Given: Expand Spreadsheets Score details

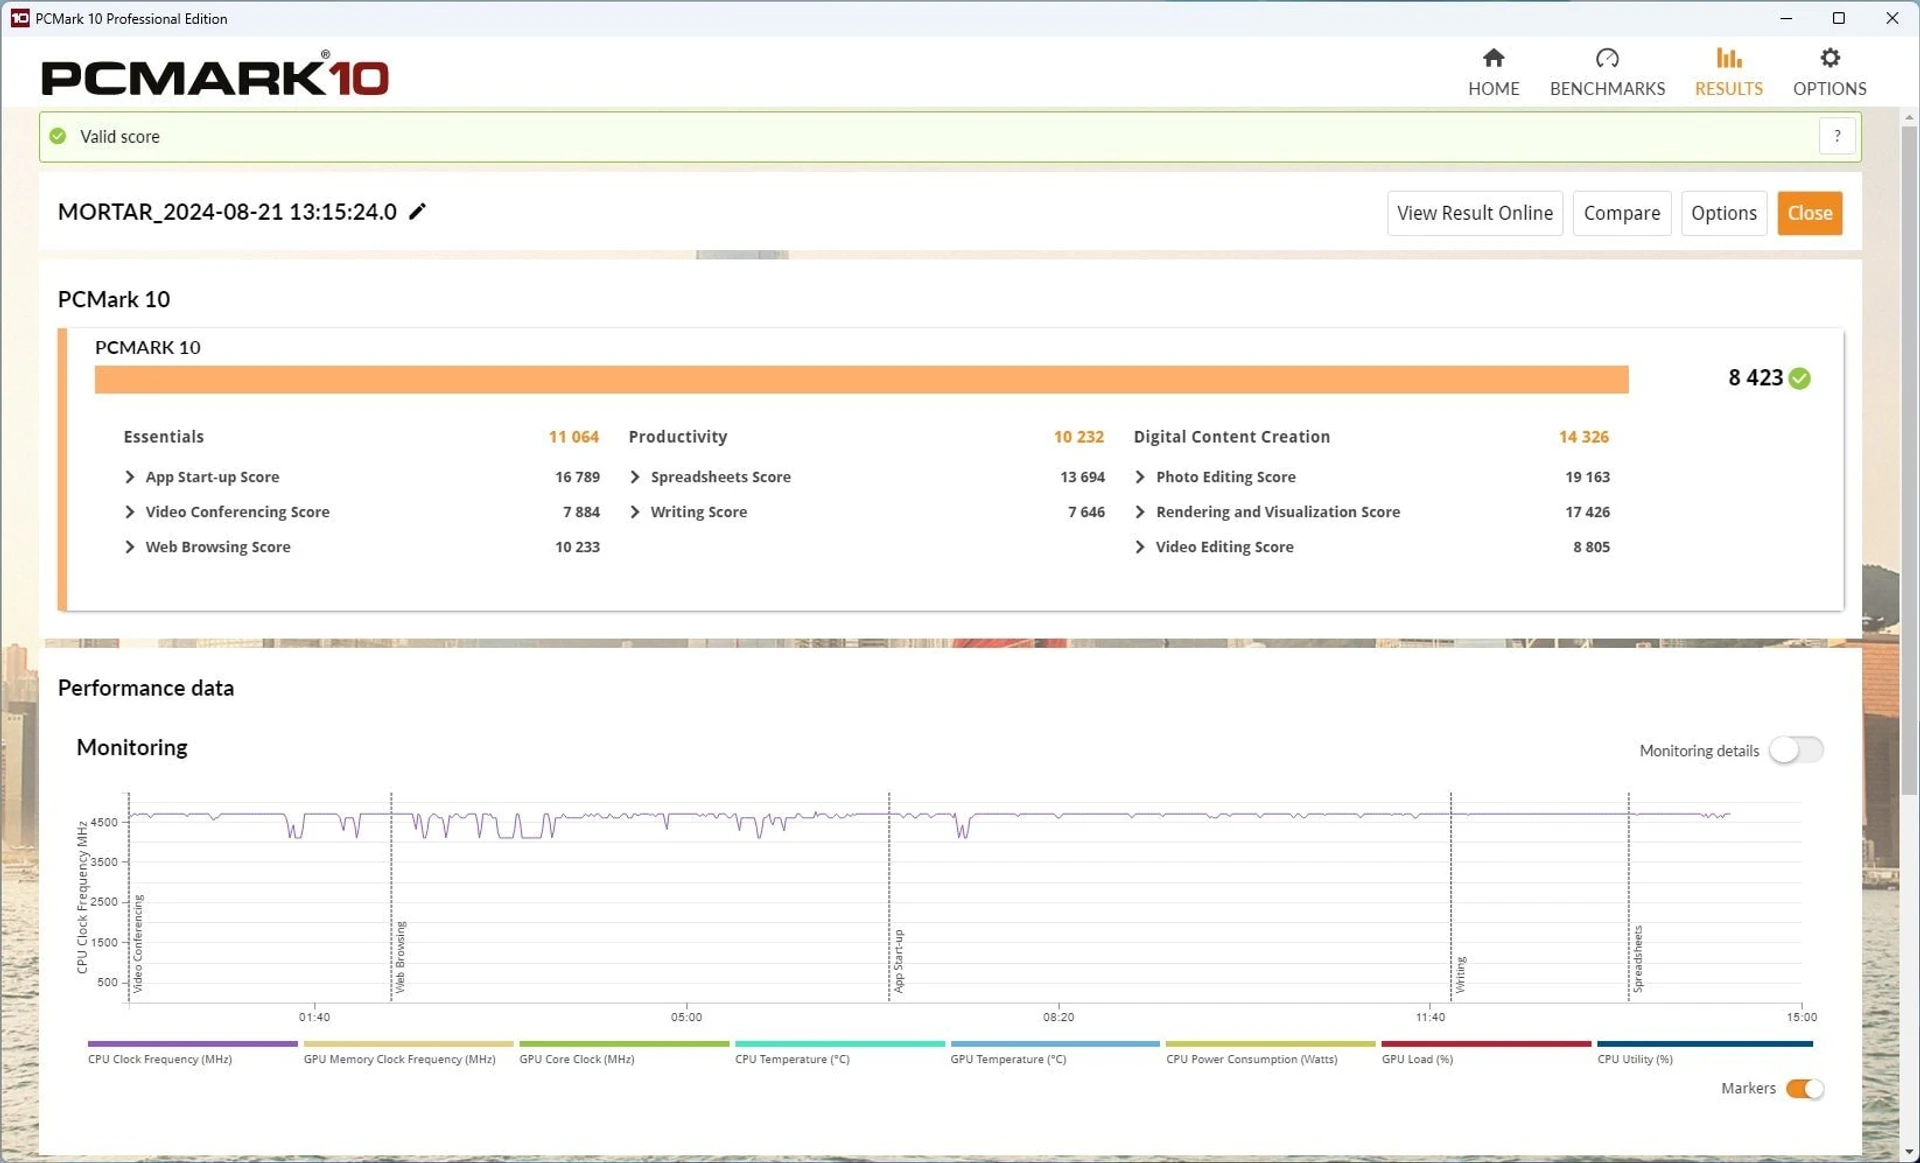Looking at the screenshot, I should [x=634, y=477].
